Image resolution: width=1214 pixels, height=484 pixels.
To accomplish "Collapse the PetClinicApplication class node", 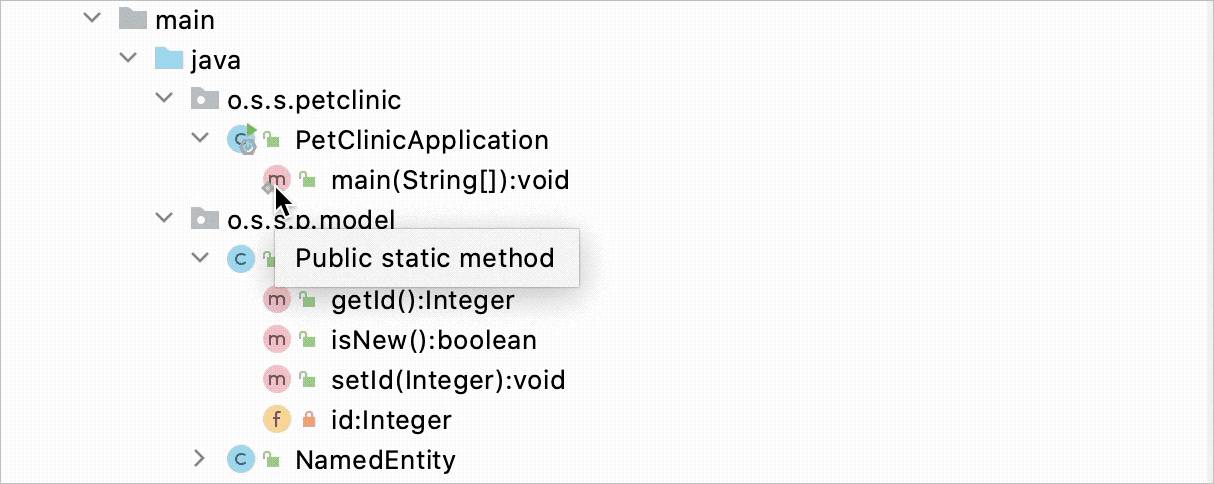I will click(x=200, y=140).
